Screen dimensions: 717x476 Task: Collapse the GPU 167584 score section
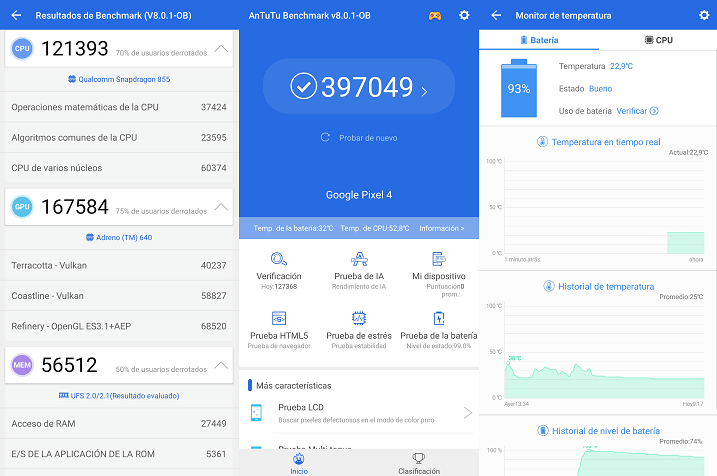point(221,207)
